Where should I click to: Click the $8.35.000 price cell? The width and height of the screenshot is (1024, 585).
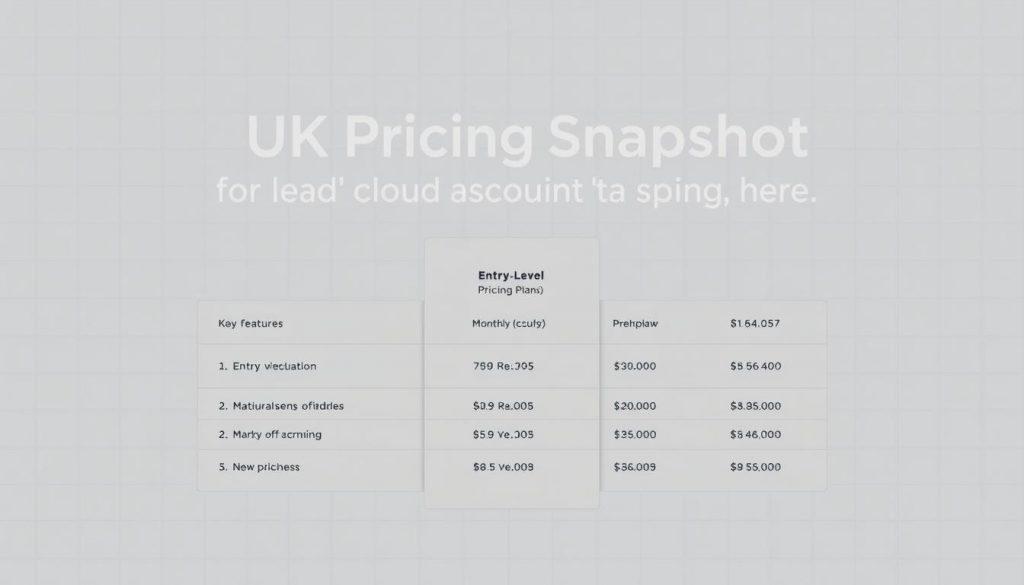[756, 406]
